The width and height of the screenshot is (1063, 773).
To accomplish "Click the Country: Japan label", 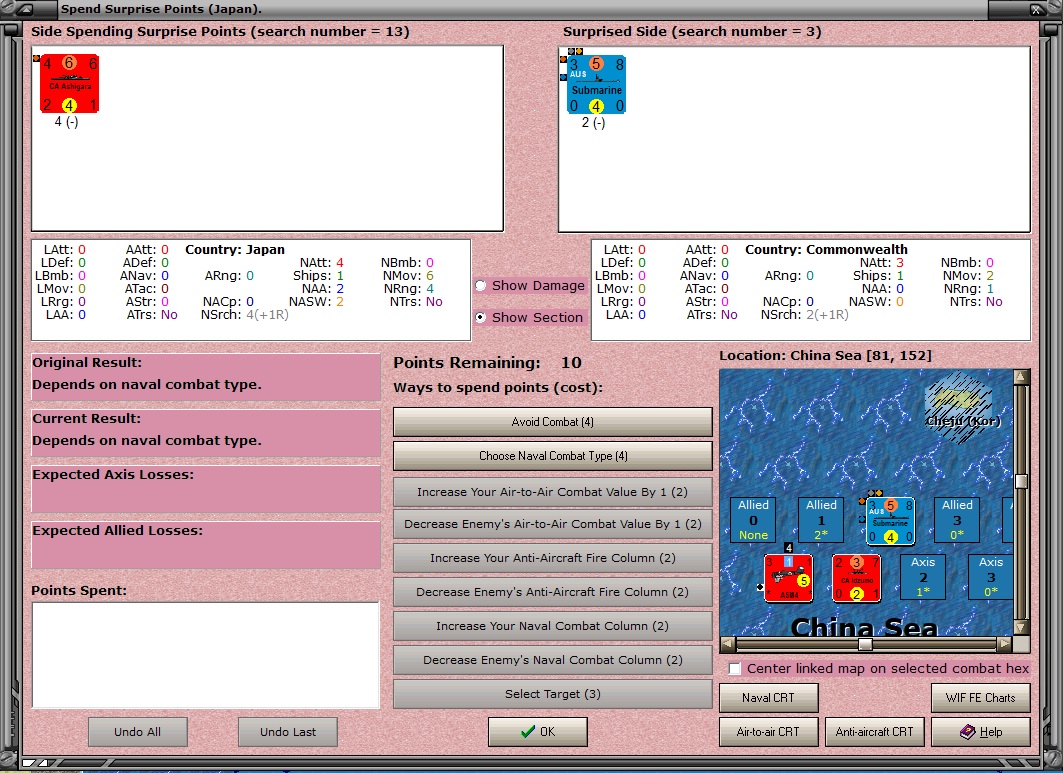I will (x=235, y=250).
